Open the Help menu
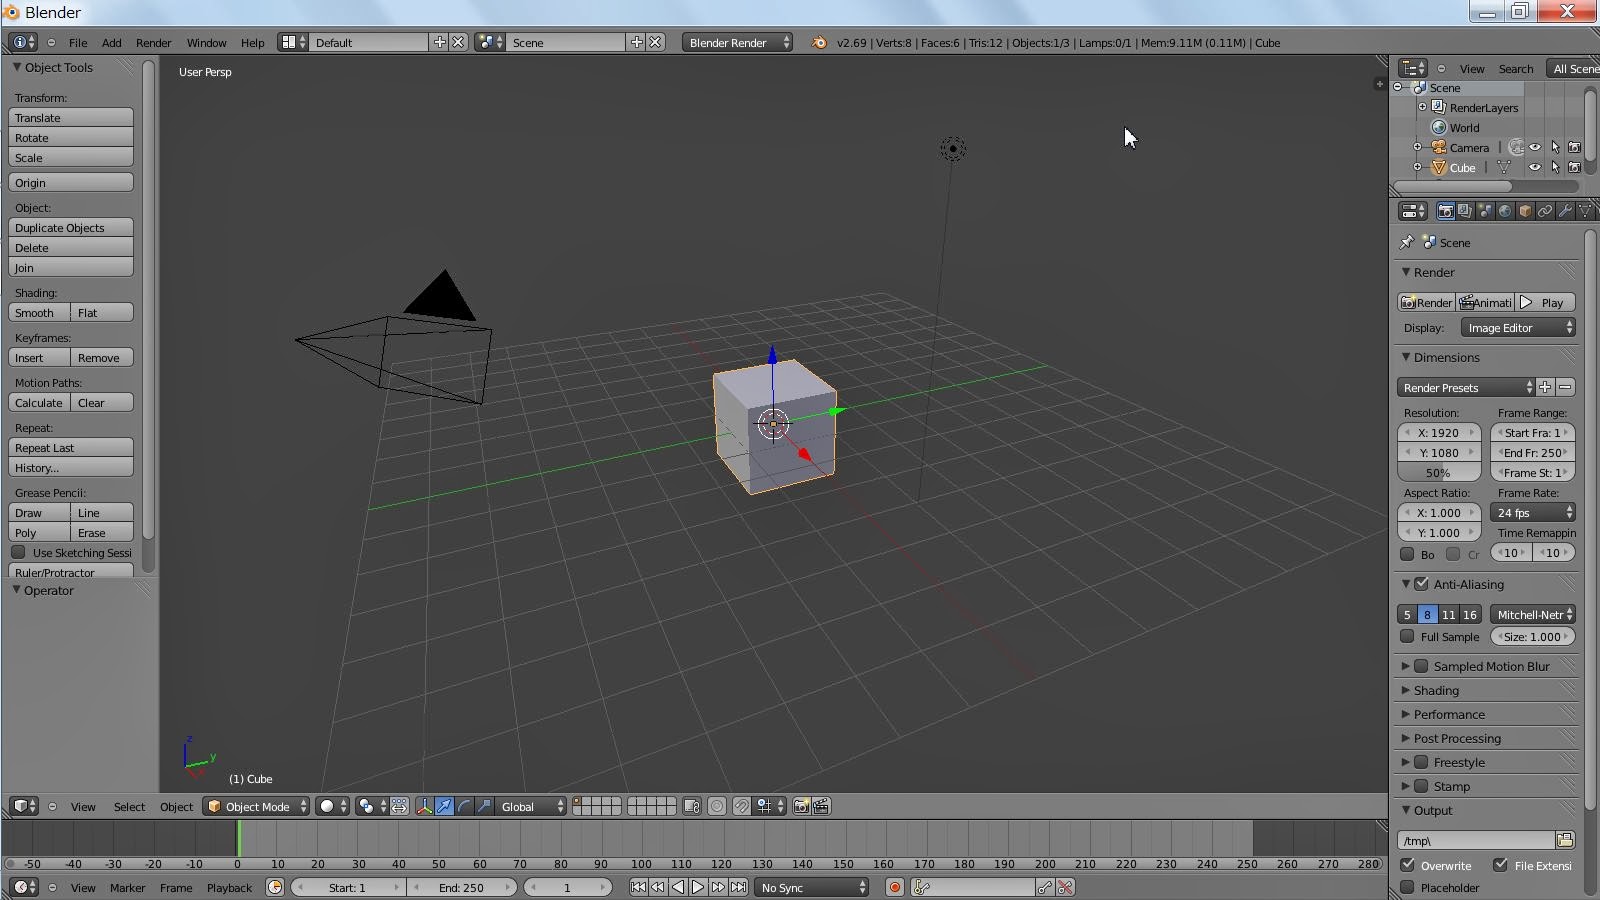1600x900 pixels. pyautogui.click(x=253, y=42)
